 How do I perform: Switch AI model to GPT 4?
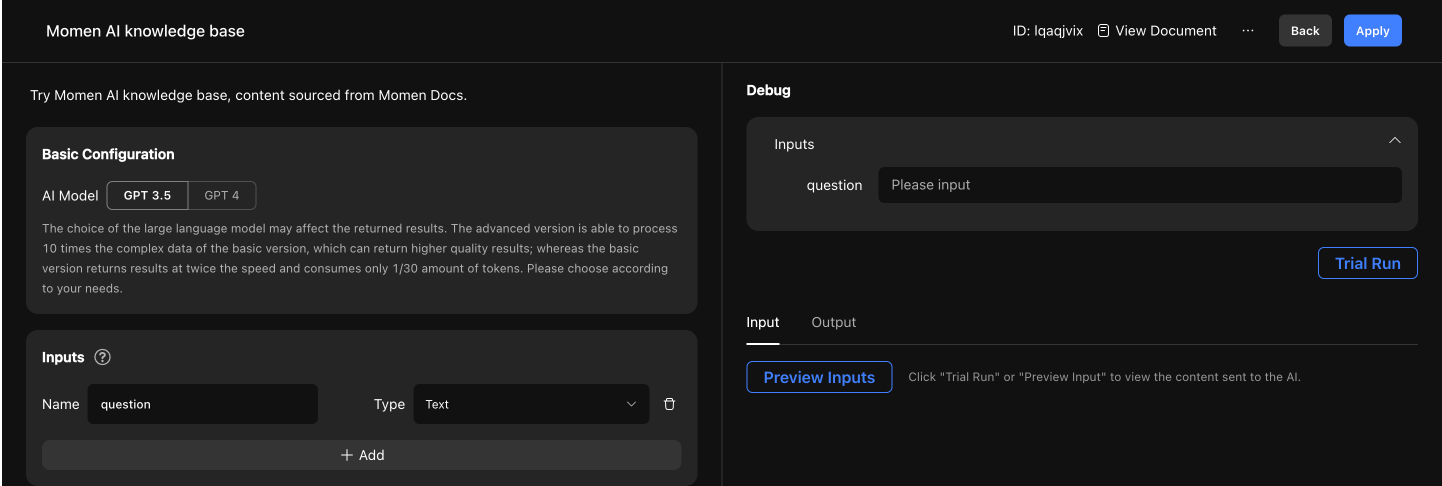[222, 195]
